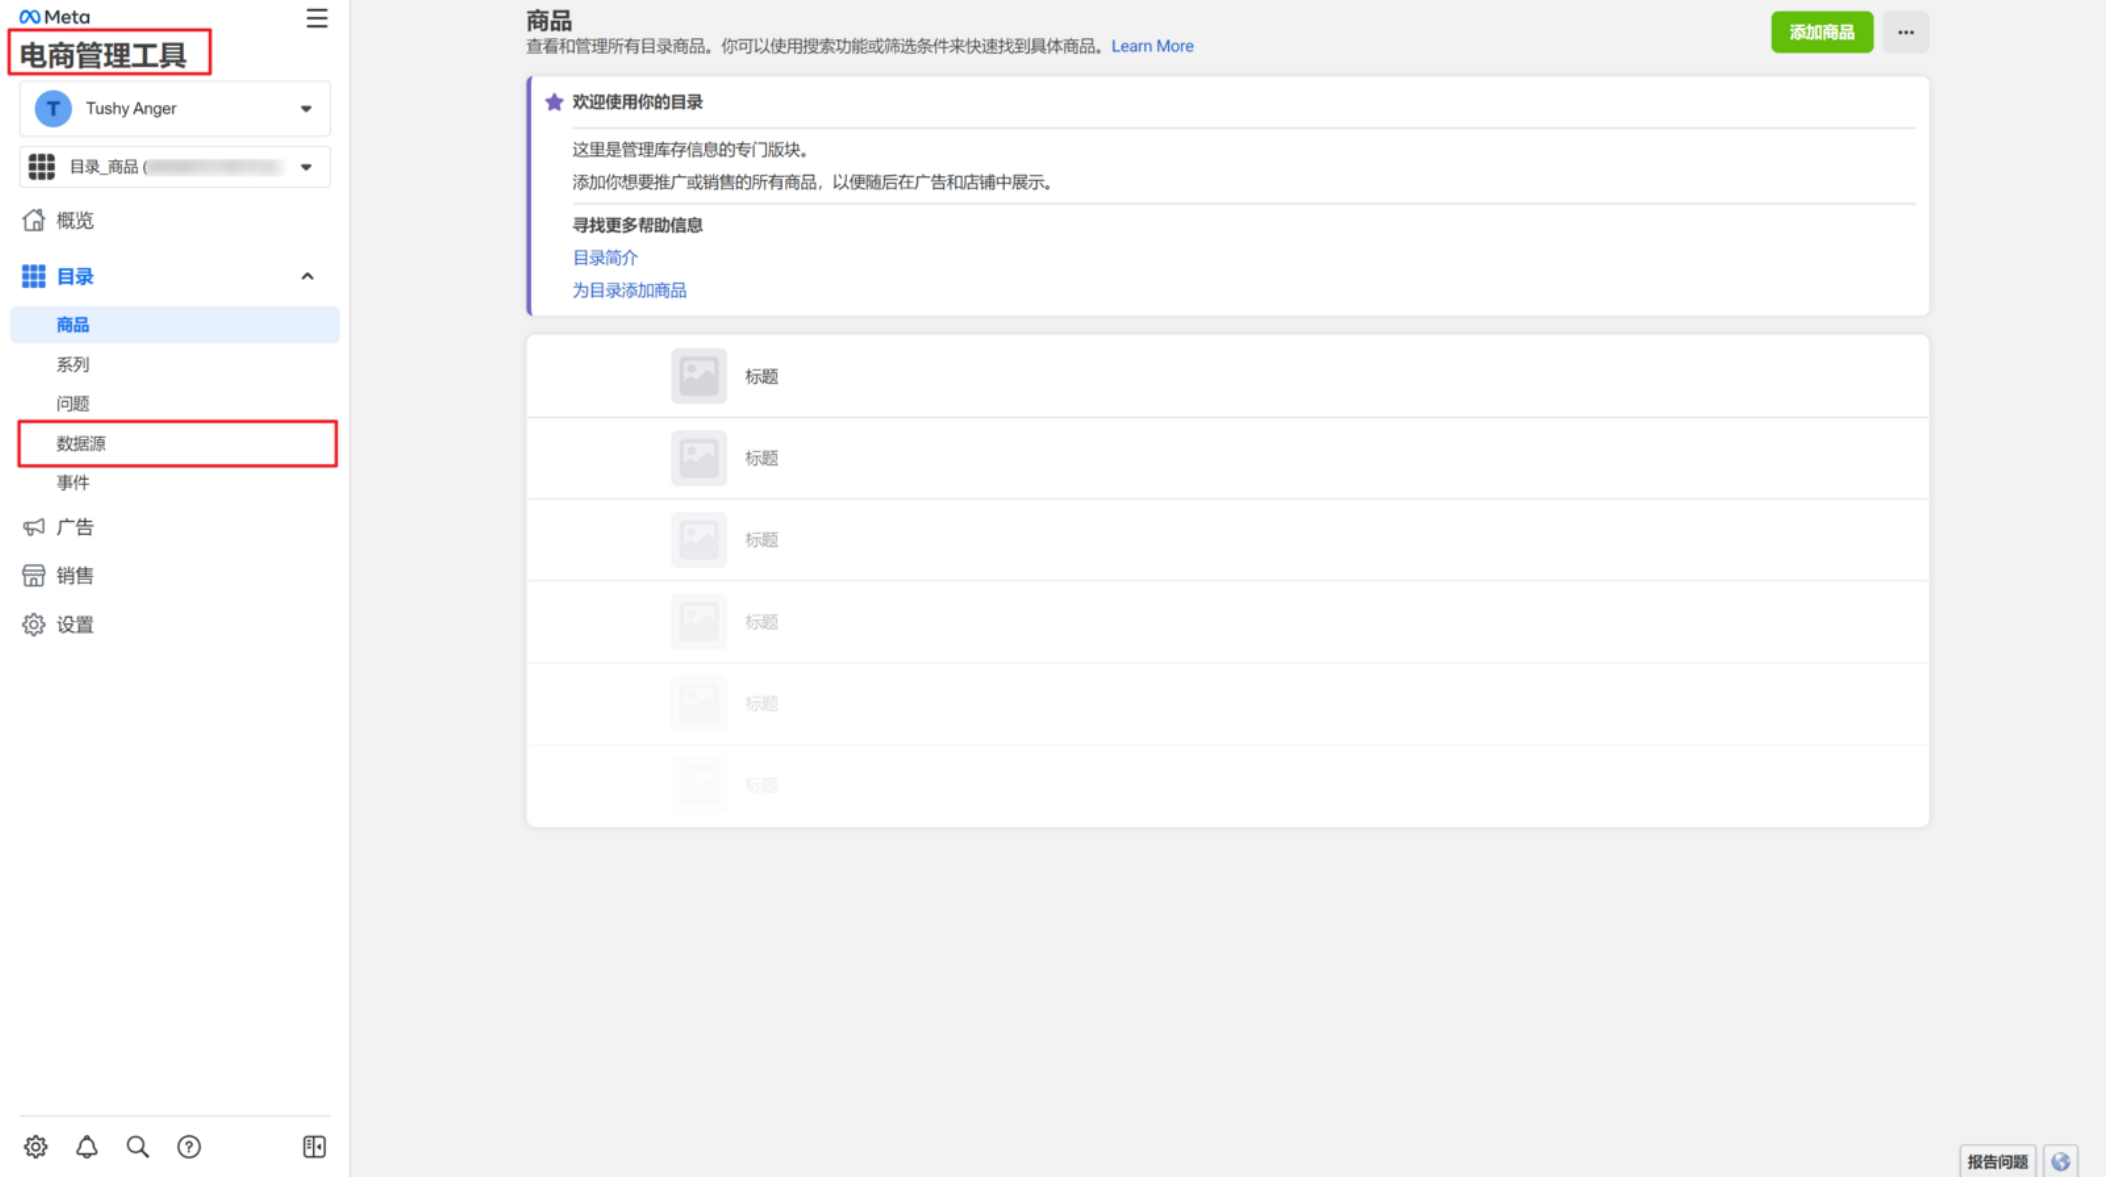Screen dimensions: 2106x1182
Task: Toggle the sidebar collapse panel icon
Action: coord(314,1147)
